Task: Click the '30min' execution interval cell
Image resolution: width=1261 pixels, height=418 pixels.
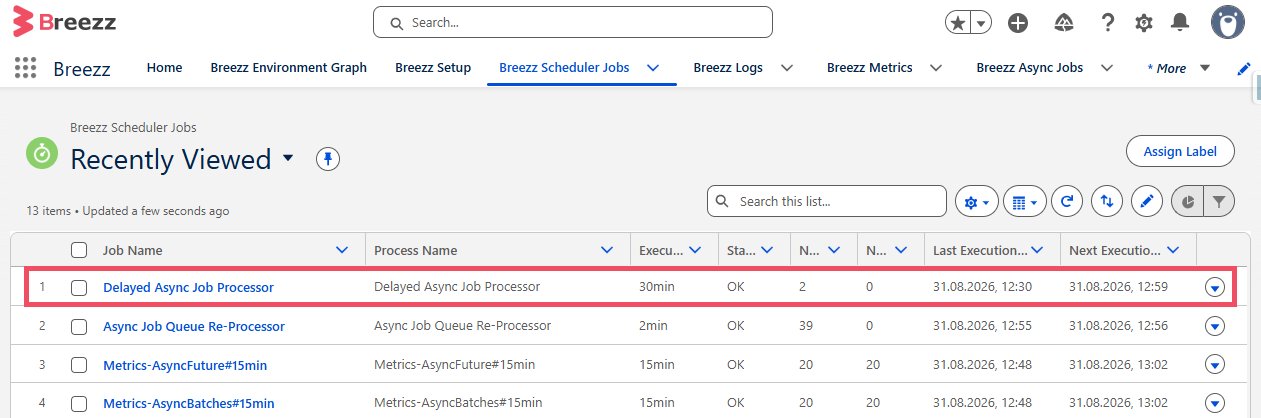Action: tap(657, 287)
